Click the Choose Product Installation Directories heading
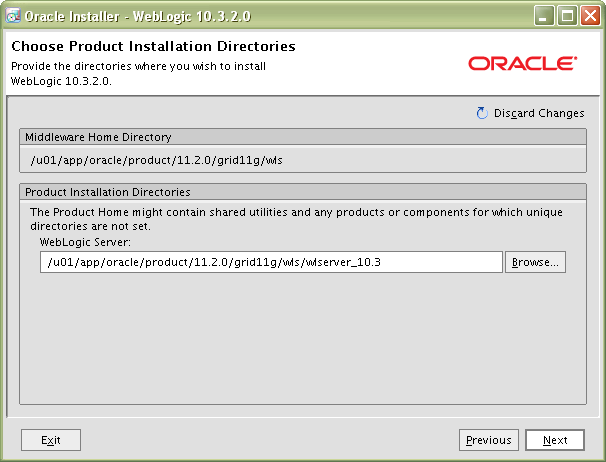The image size is (606, 462). (153, 47)
